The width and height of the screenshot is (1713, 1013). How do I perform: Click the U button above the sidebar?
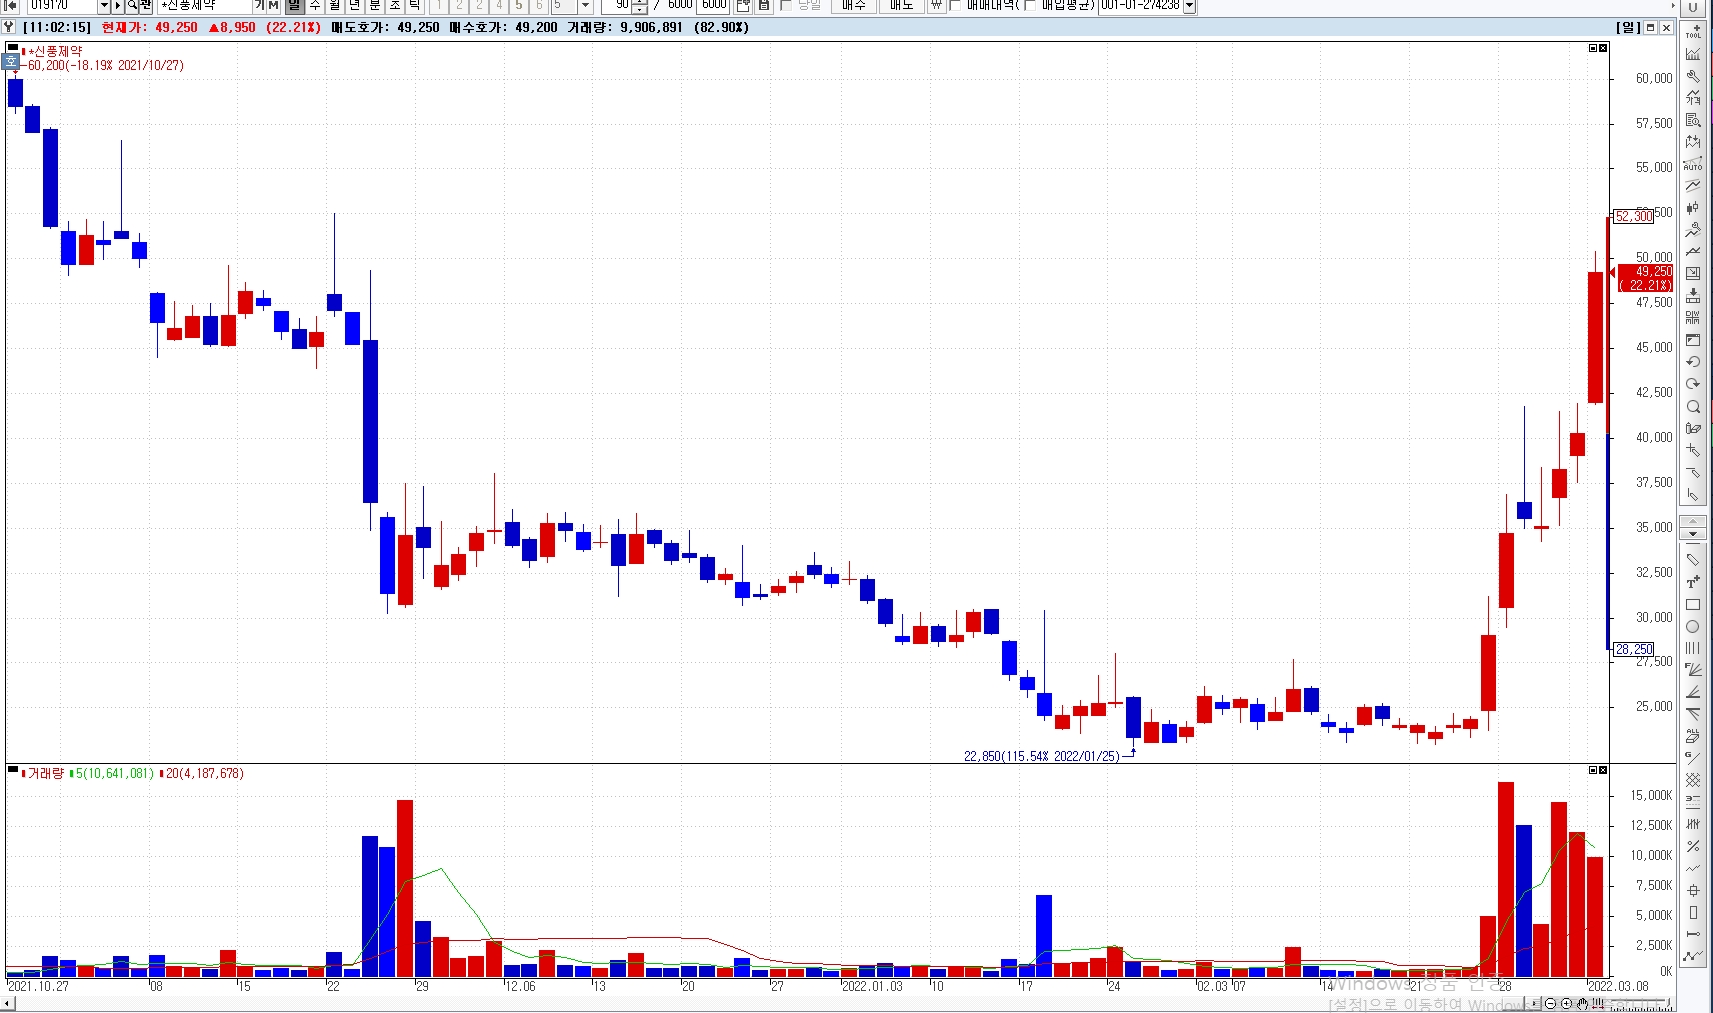click(x=1693, y=7)
